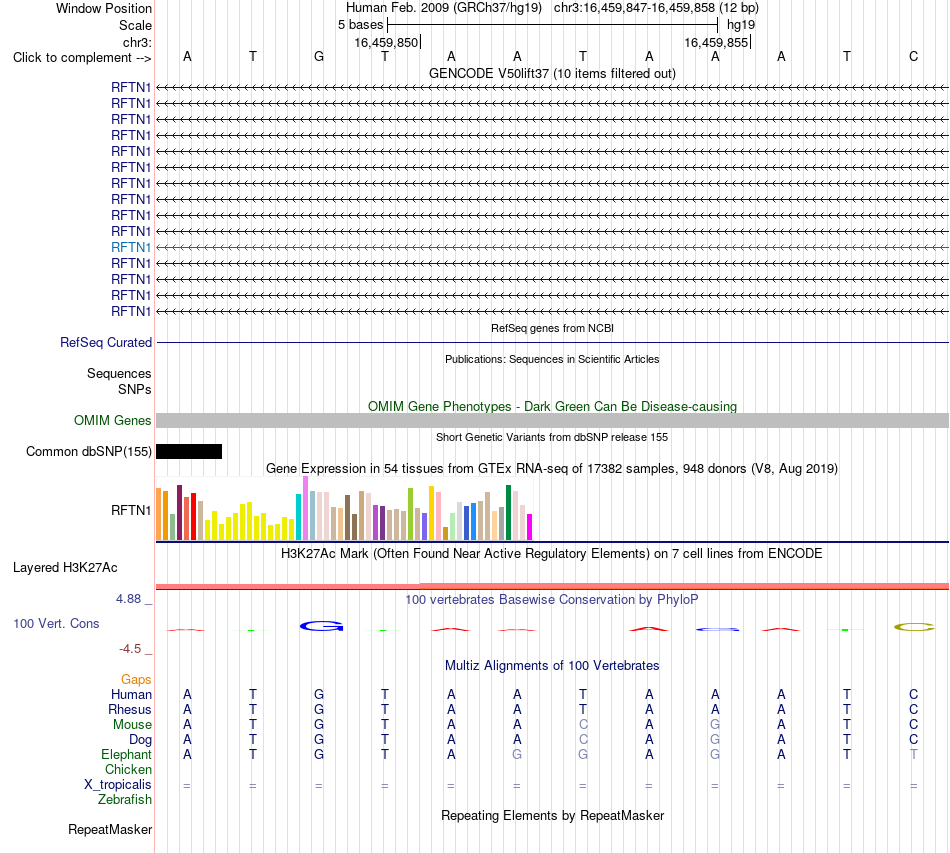Select the black dbSNP variant block
The image size is (950, 853).
189,451
